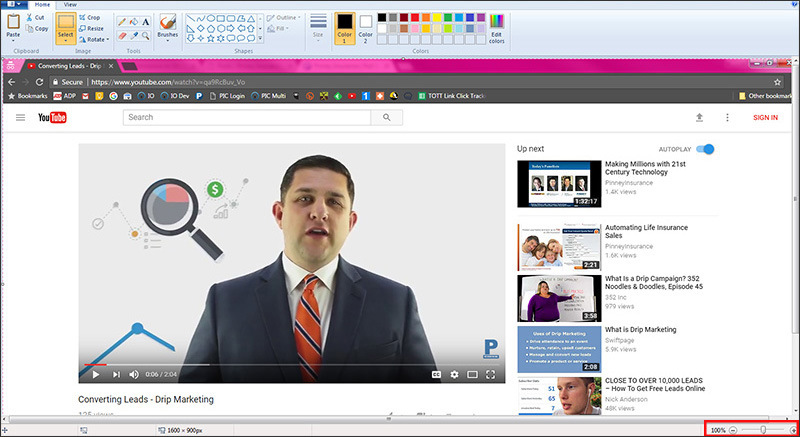Choose the Five-point star shape
Viewport: 800px width, 437px height.
pyautogui.click(x=211, y=38)
